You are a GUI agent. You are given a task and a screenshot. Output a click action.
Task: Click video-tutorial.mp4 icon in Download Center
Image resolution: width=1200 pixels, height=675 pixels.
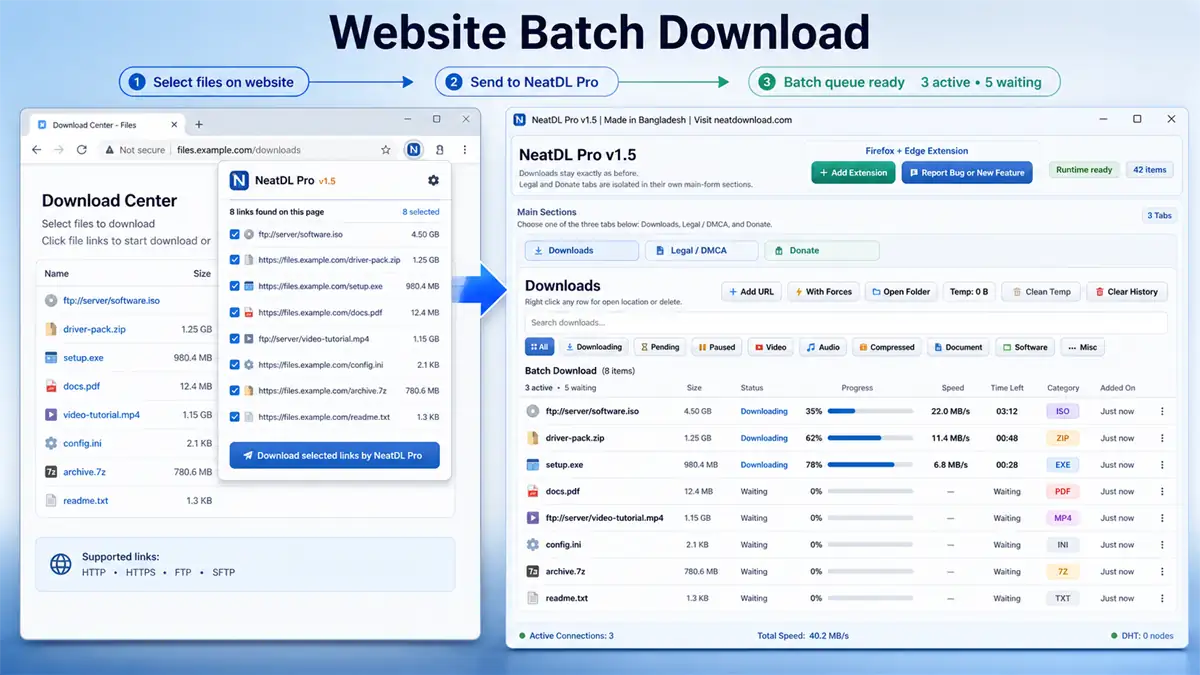51,414
